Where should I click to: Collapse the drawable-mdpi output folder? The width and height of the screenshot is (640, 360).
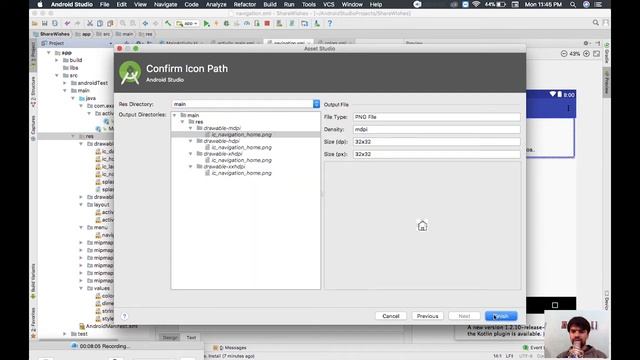pos(190,128)
